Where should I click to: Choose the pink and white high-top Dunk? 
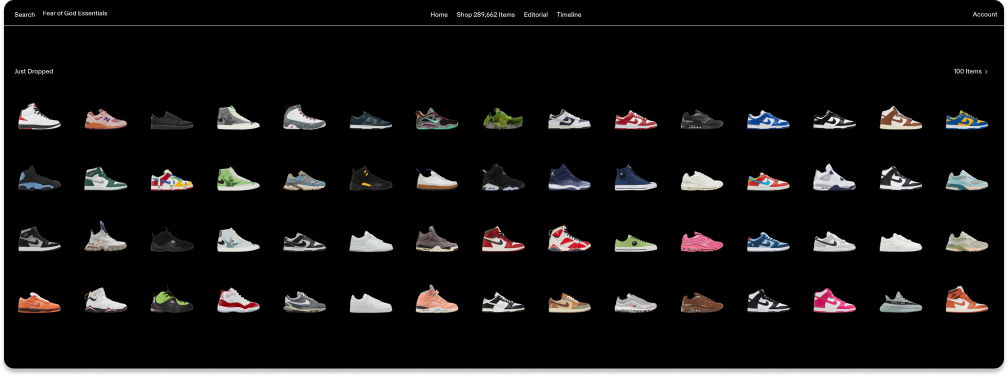[834, 300]
